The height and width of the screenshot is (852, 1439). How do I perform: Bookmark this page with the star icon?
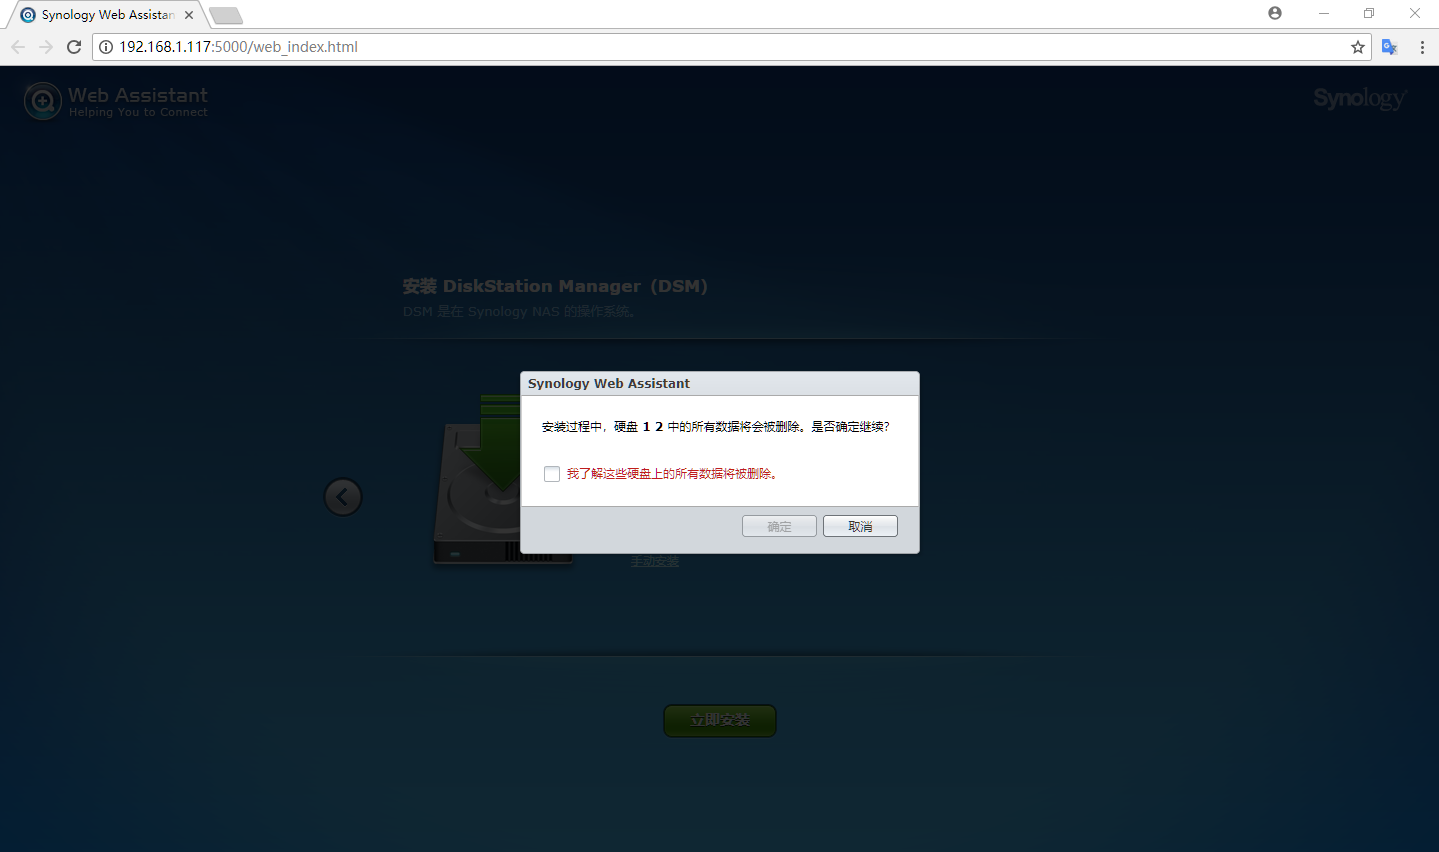click(x=1358, y=47)
